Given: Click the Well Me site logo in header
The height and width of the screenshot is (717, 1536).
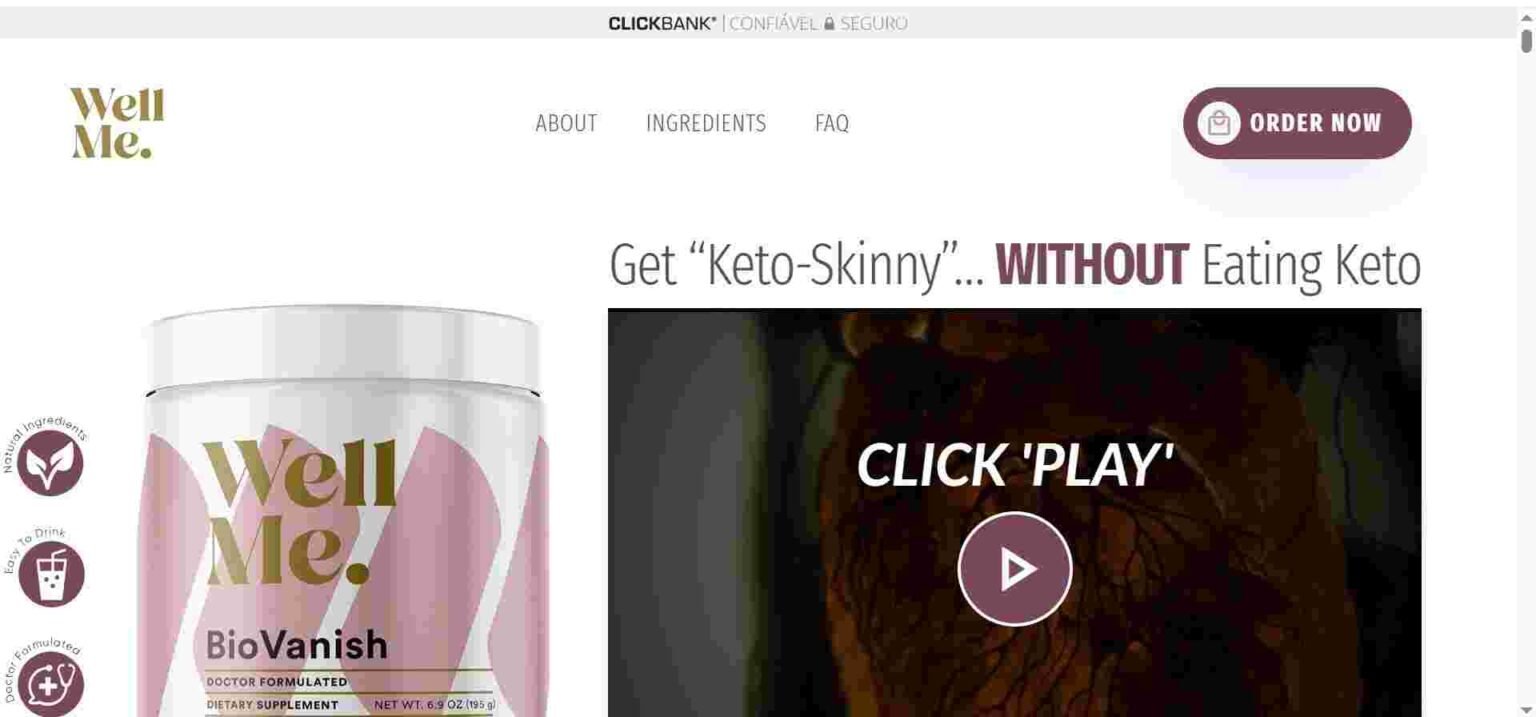Looking at the screenshot, I should tap(117, 123).
